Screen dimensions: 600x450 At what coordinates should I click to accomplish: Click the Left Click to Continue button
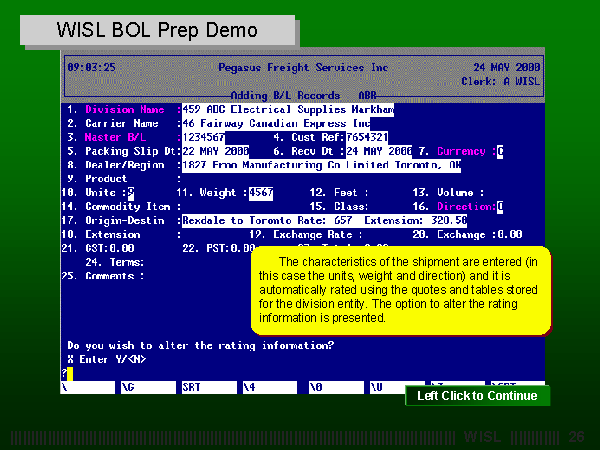coord(477,396)
